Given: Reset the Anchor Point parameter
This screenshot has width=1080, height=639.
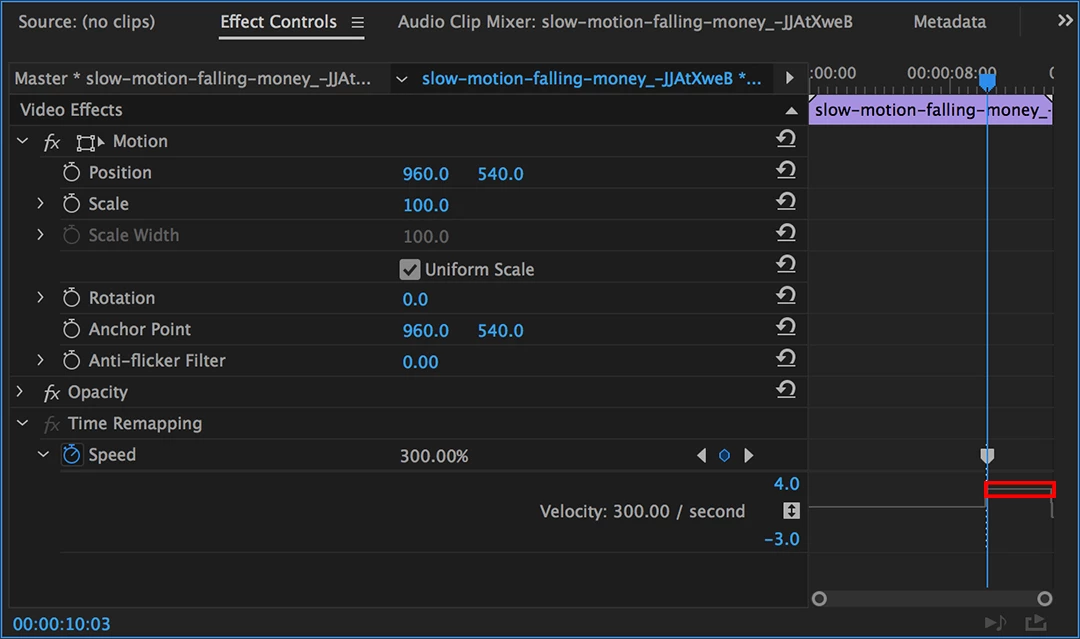Looking at the screenshot, I should (786, 327).
